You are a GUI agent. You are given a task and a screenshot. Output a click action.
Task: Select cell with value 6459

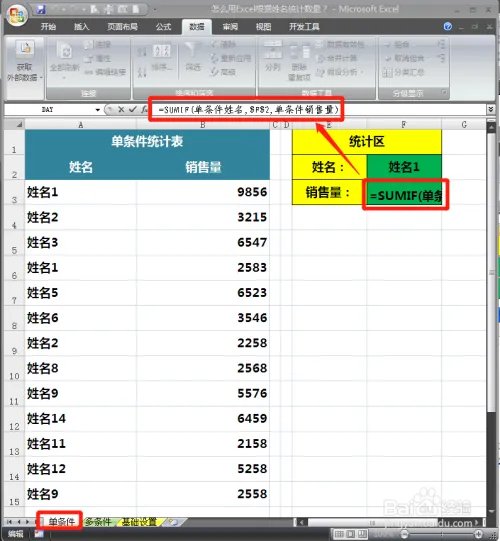click(x=203, y=419)
